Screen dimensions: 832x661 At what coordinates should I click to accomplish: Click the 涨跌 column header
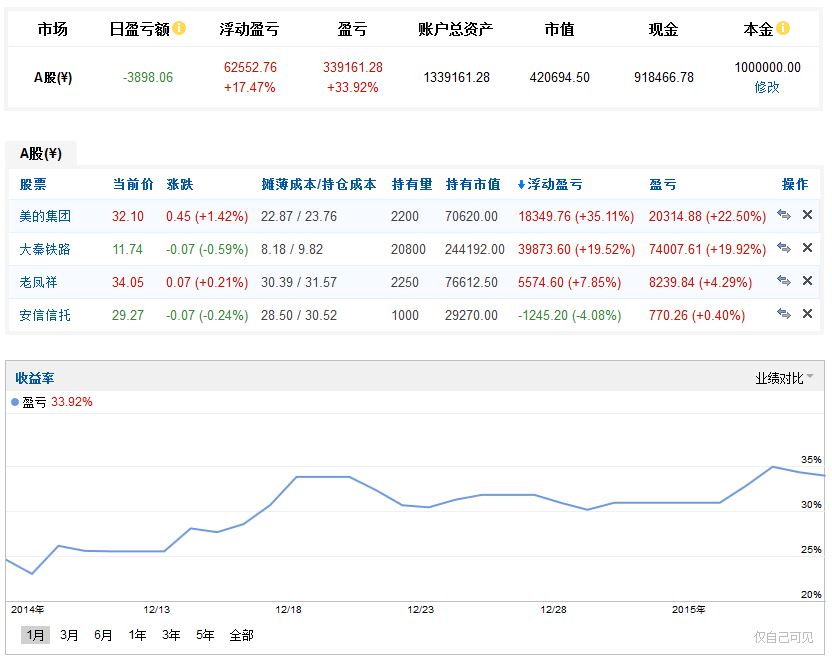coord(180,184)
